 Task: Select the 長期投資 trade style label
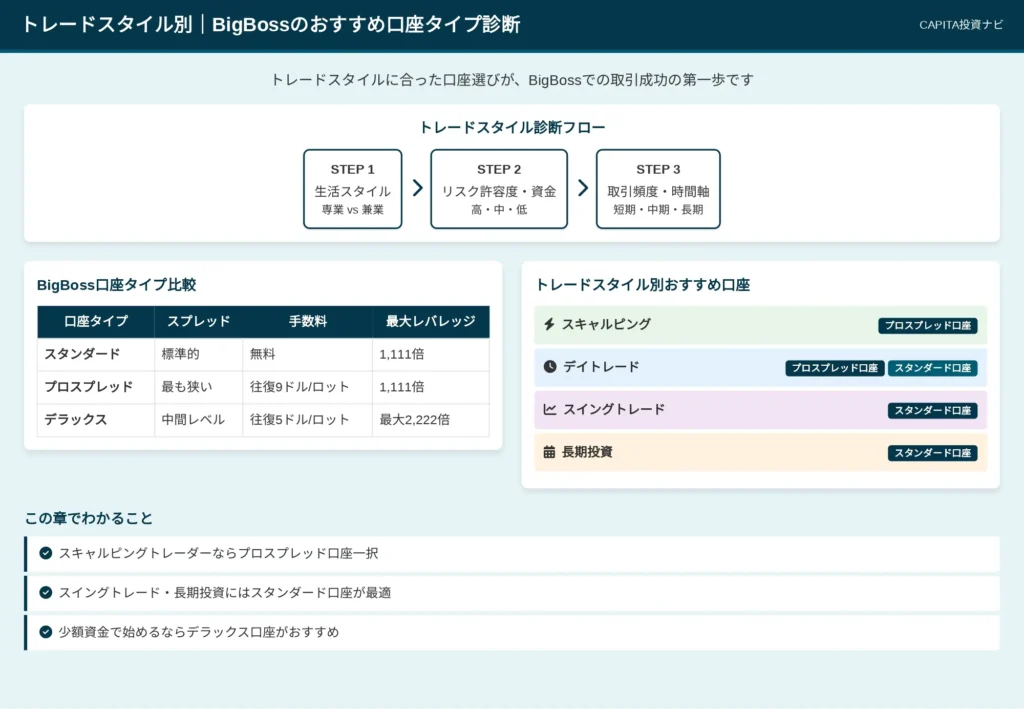coord(587,452)
